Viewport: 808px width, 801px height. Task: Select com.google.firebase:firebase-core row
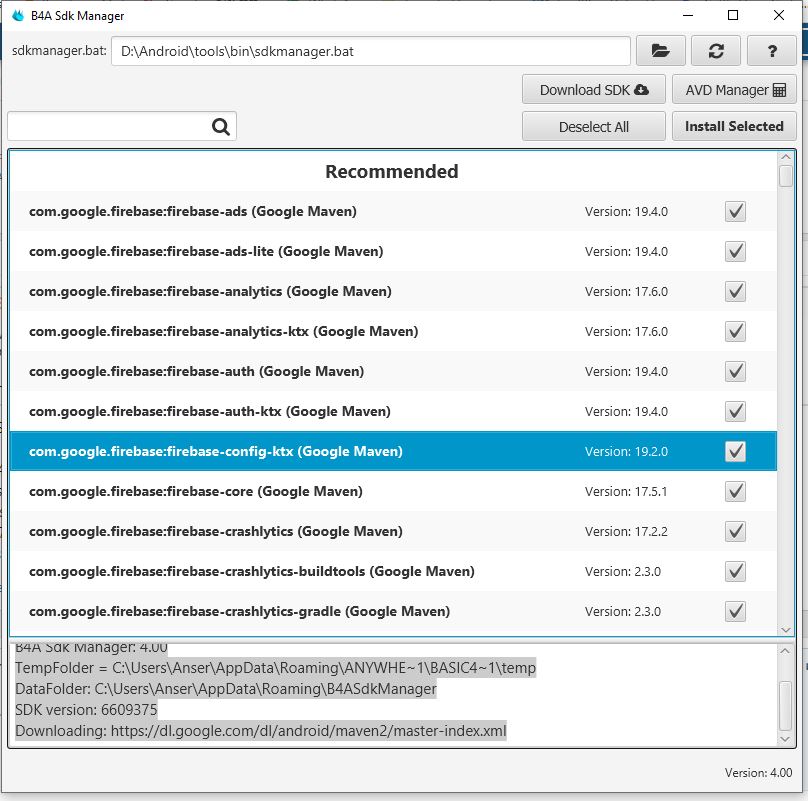[x=393, y=491]
